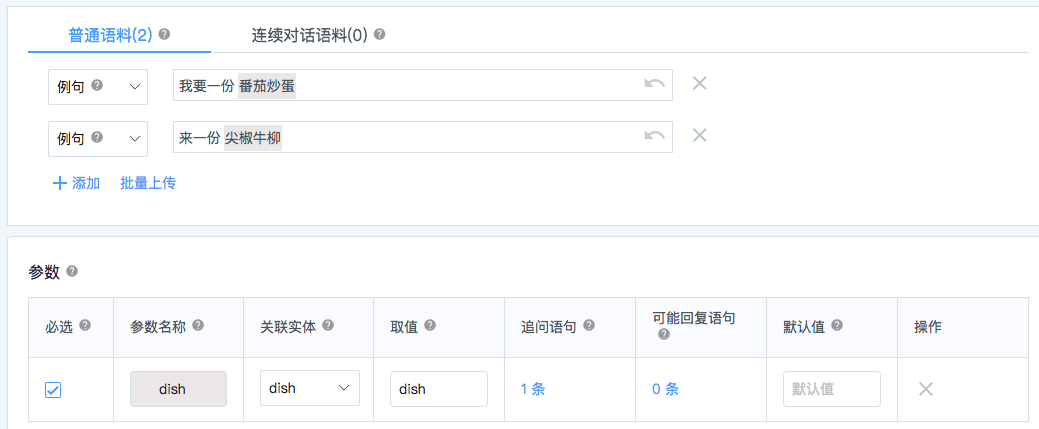
Task: Click help icon next to 参数 heading
Action: tap(72, 271)
